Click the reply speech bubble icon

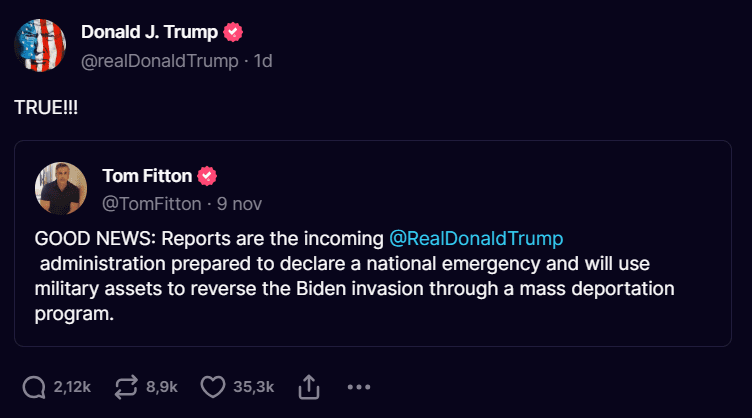[x=33, y=386]
